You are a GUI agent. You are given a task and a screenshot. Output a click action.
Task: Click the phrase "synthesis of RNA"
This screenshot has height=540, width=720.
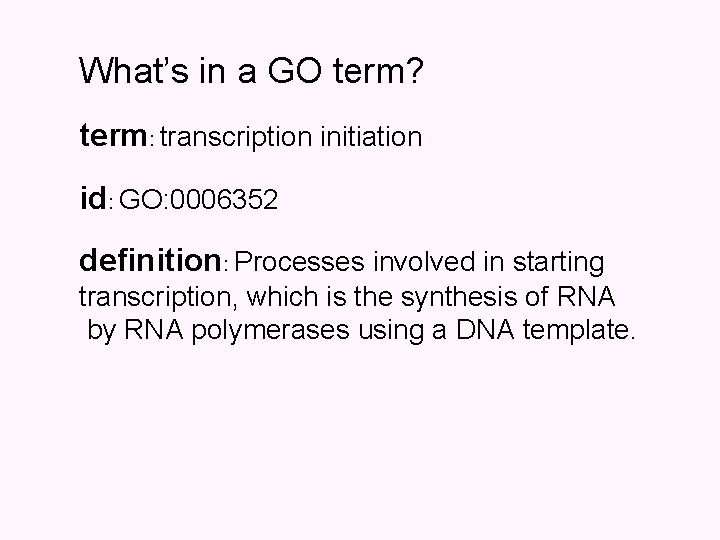click(508, 297)
